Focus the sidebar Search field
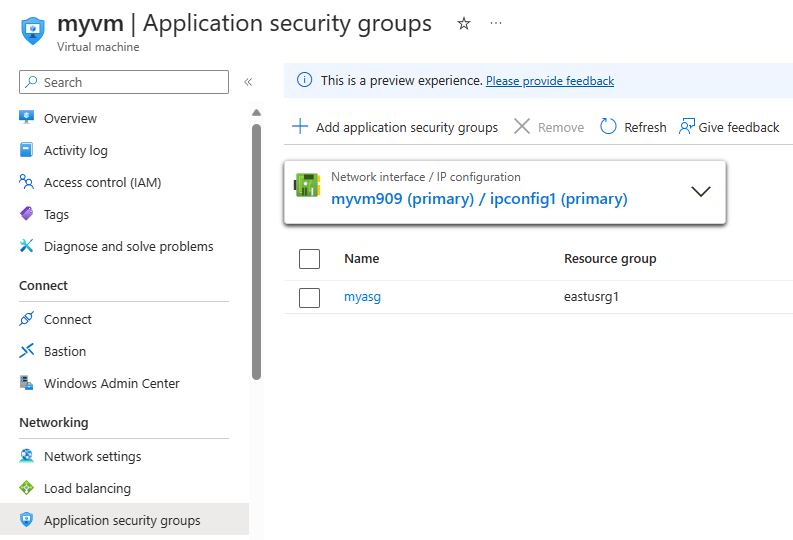 pyautogui.click(x=124, y=82)
